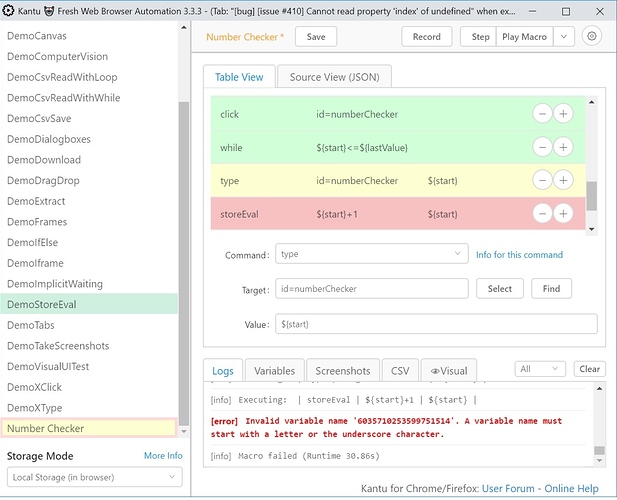Click the Kantu gear icon in title bar
This screenshot has height=500, width=617.
(8, 11)
